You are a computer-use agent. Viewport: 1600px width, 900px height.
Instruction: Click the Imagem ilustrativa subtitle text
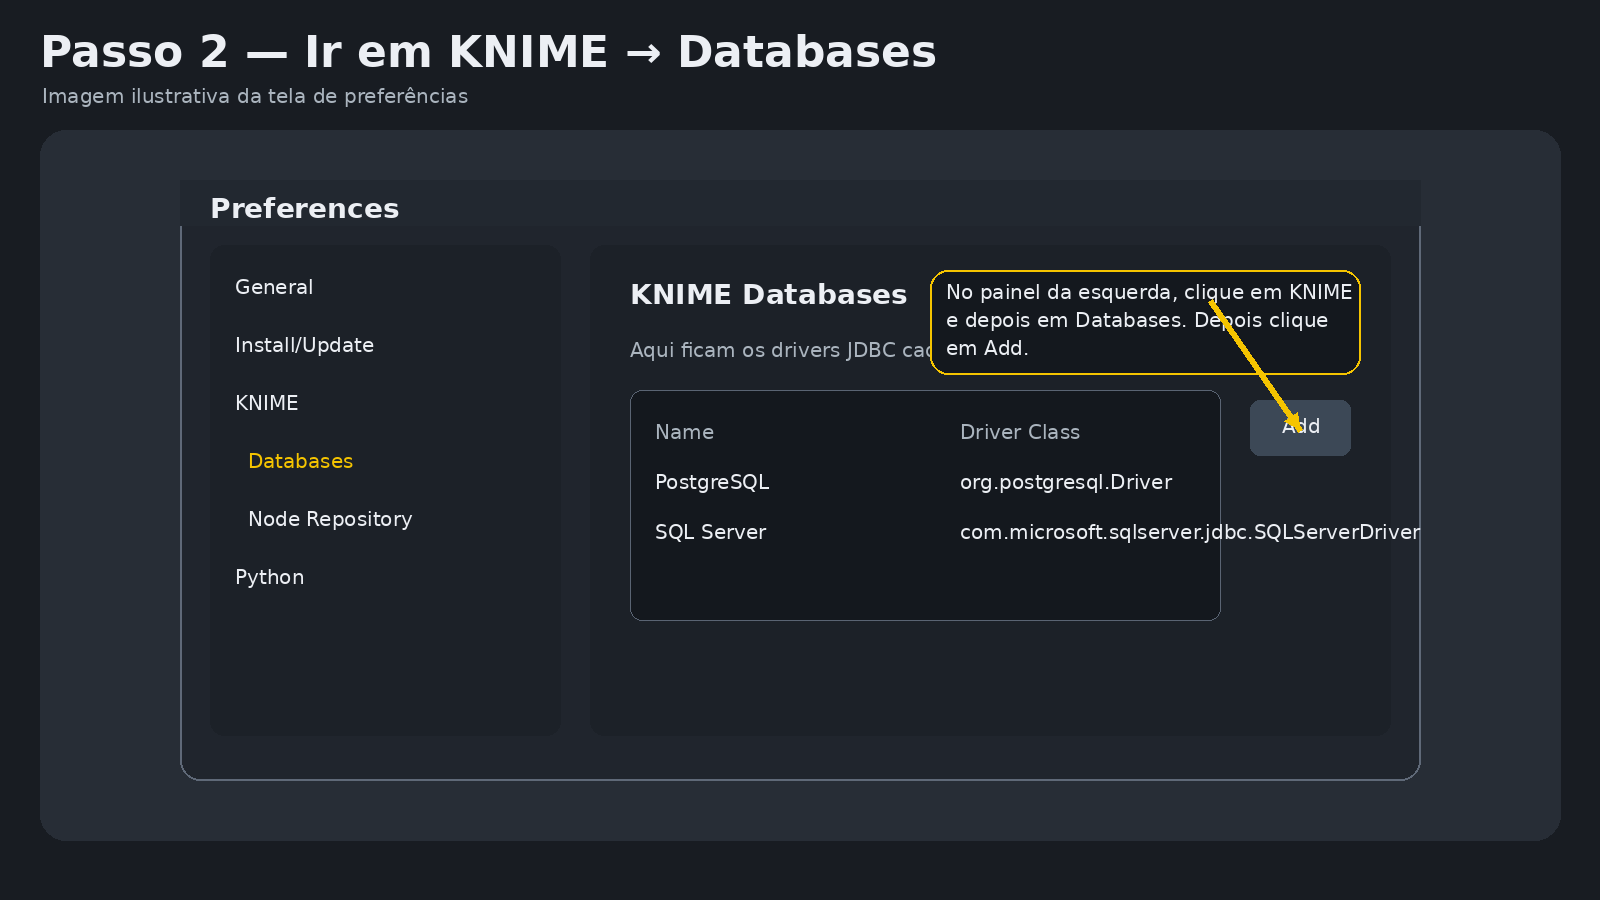254,96
